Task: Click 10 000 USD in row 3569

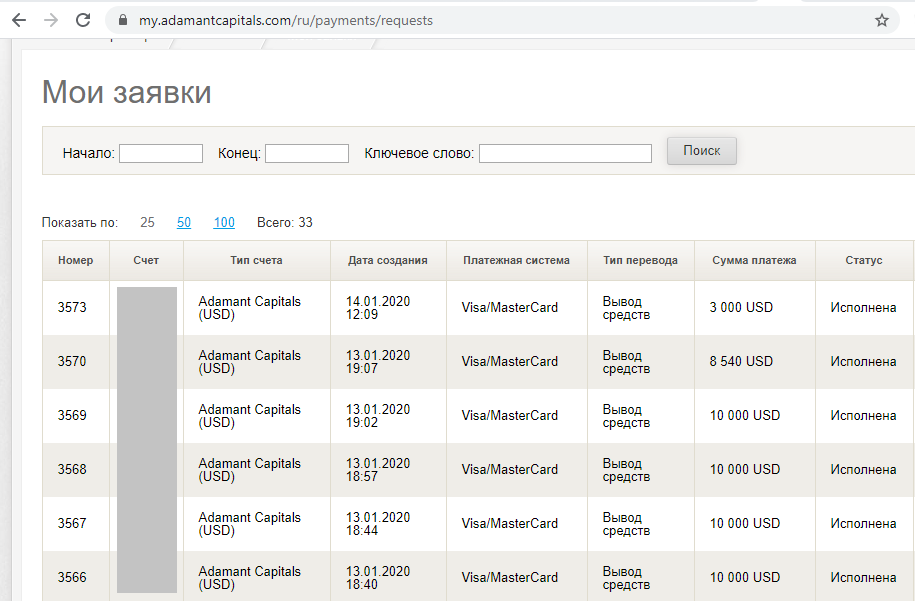Action: tap(745, 415)
